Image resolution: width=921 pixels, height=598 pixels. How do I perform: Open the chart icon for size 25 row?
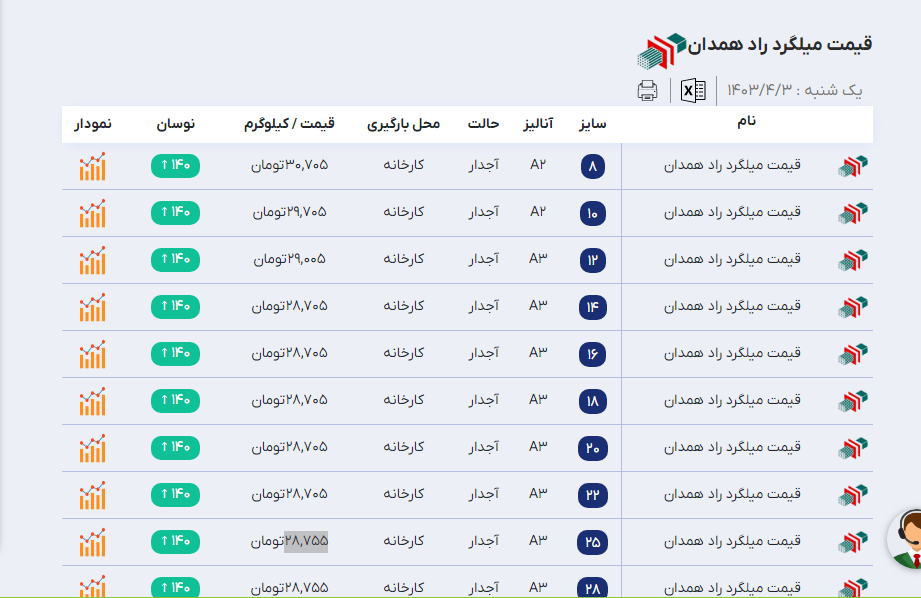click(x=93, y=542)
